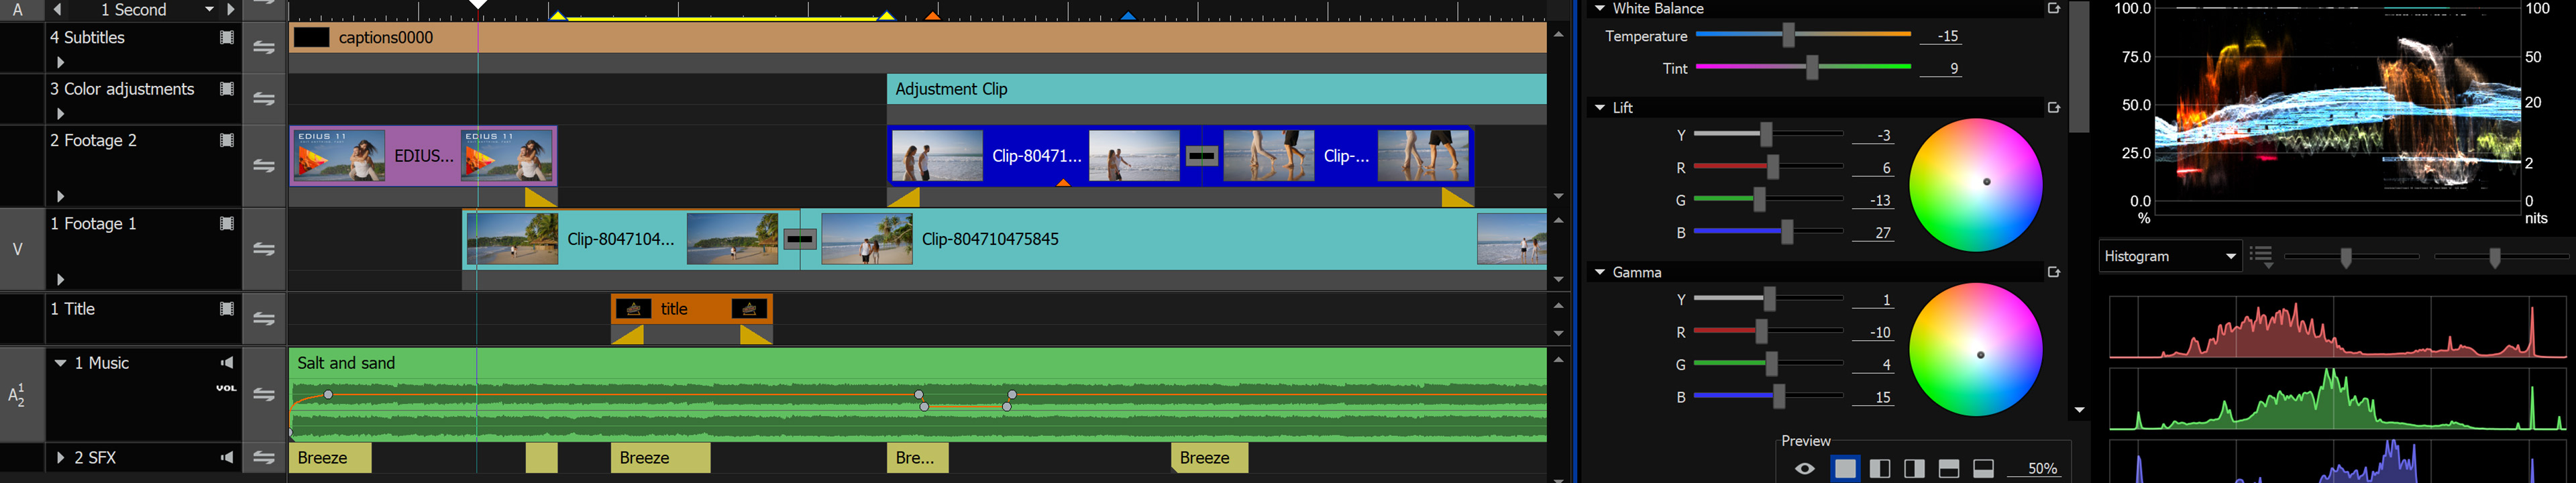Toggle video mute on Subtitles track
This screenshot has width=2576, height=483.
point(227,38)
